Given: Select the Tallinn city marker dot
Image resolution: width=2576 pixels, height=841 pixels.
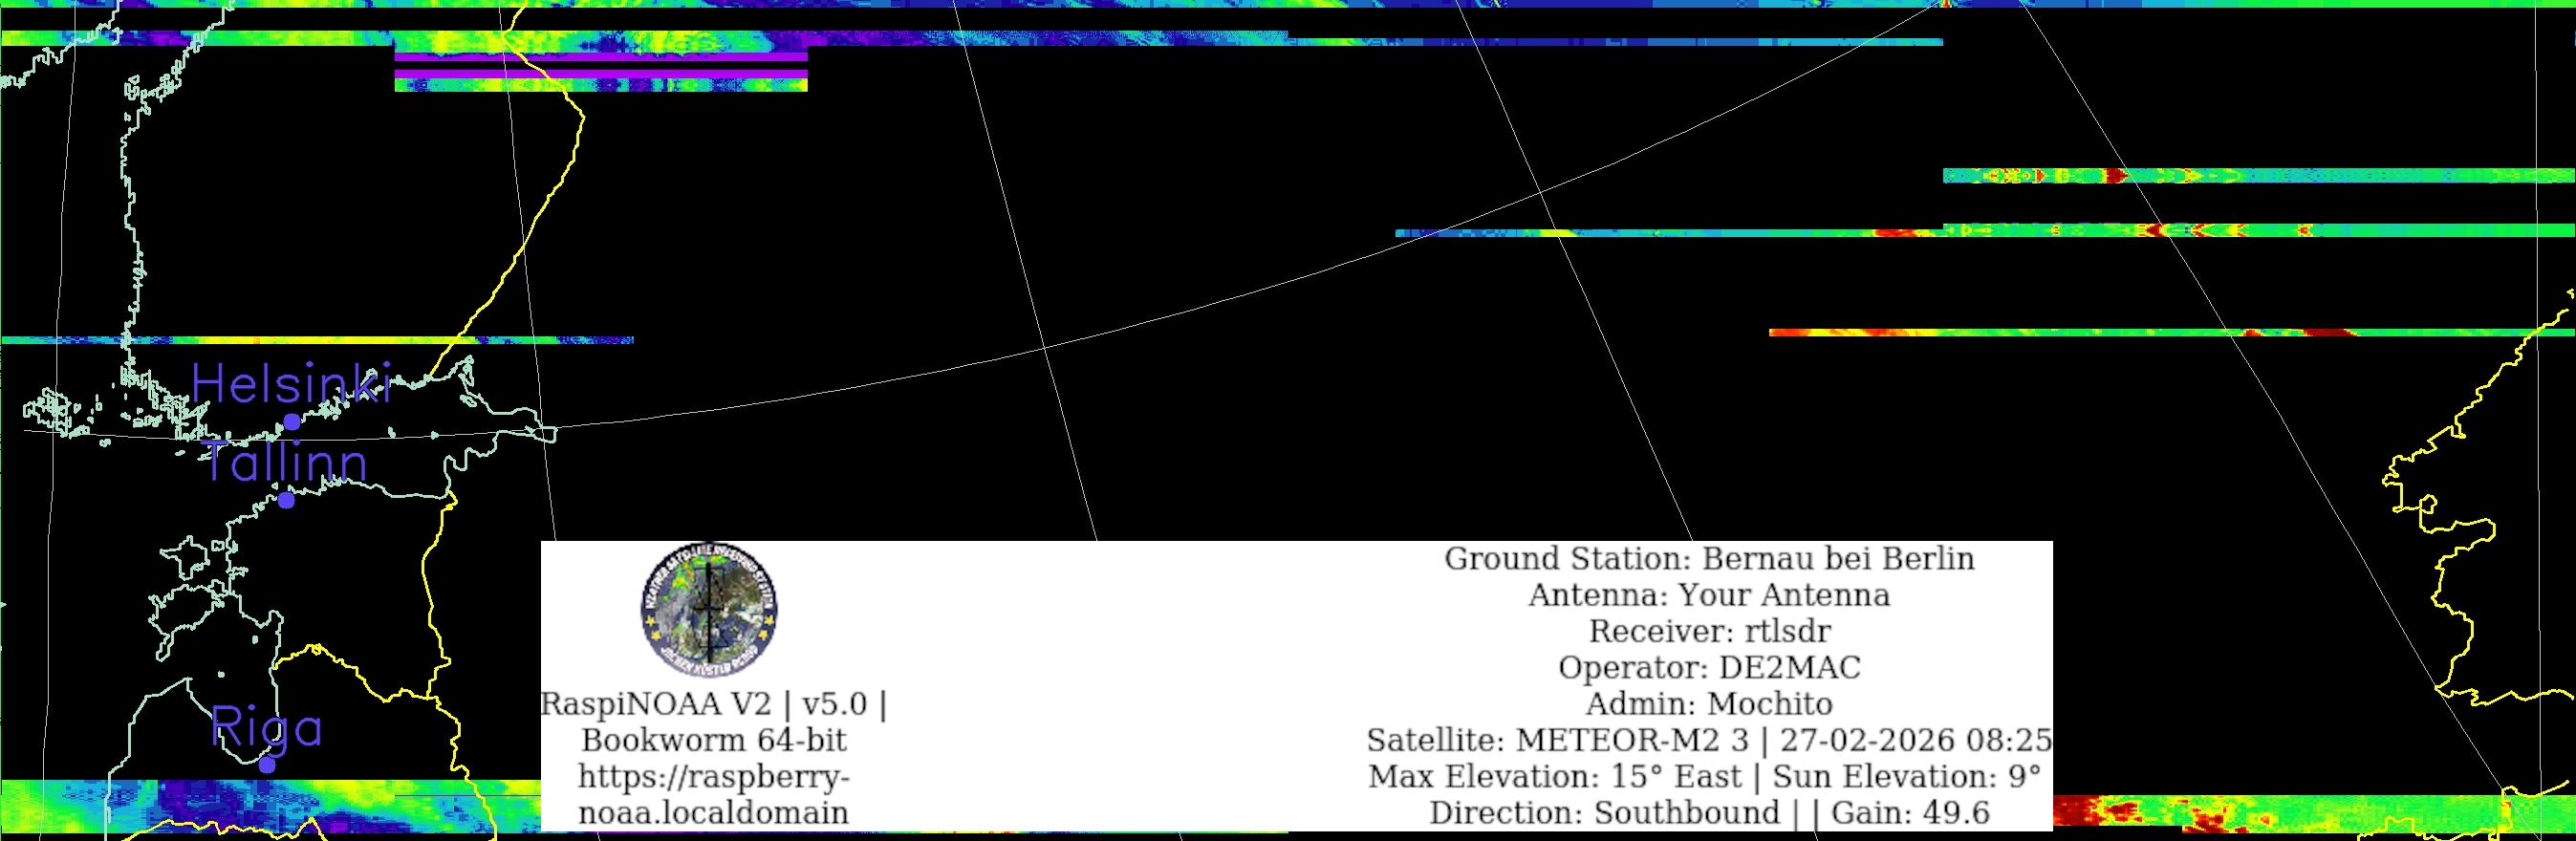Looking at the screenshot, I should 286,500.
